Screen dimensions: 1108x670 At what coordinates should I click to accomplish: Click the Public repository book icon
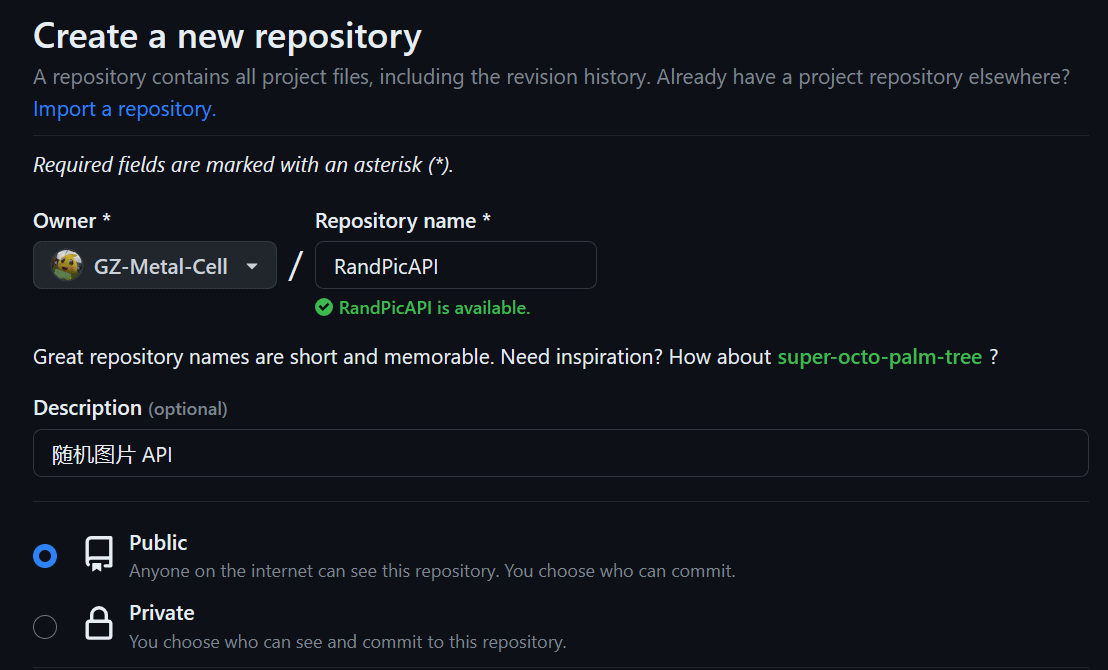tap(99, 553)
